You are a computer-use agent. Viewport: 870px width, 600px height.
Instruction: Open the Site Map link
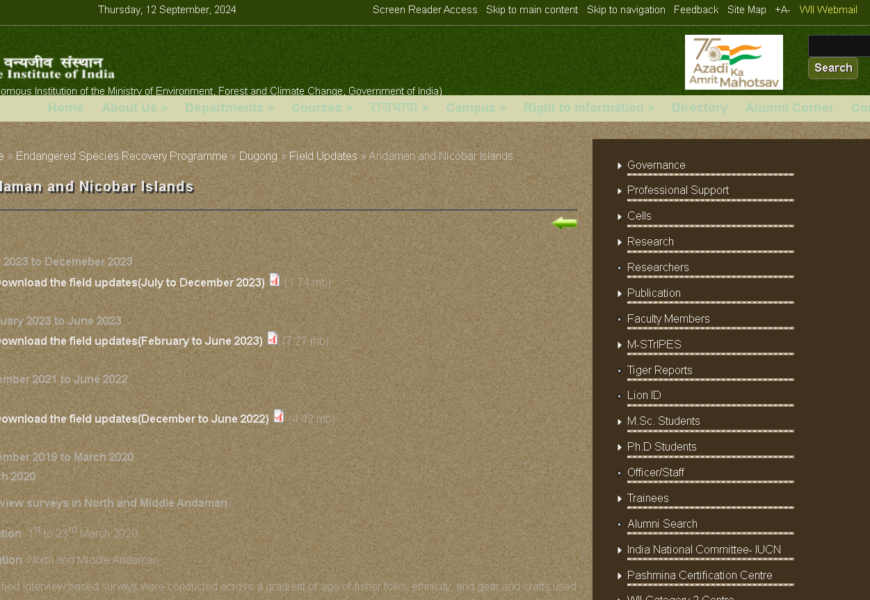pos(746,9)
